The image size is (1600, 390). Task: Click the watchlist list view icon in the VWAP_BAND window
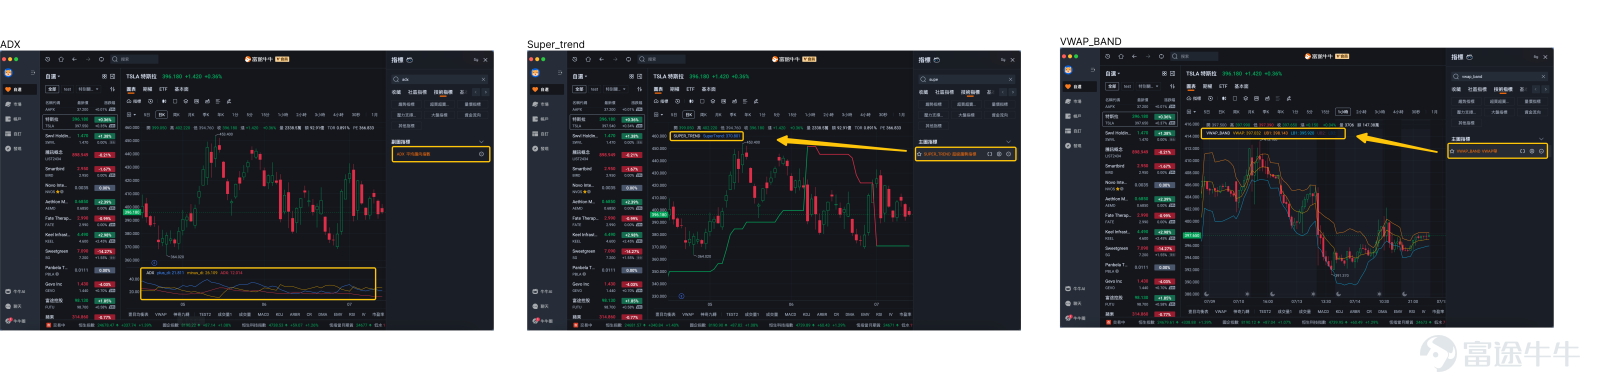tap(1172, 73)
